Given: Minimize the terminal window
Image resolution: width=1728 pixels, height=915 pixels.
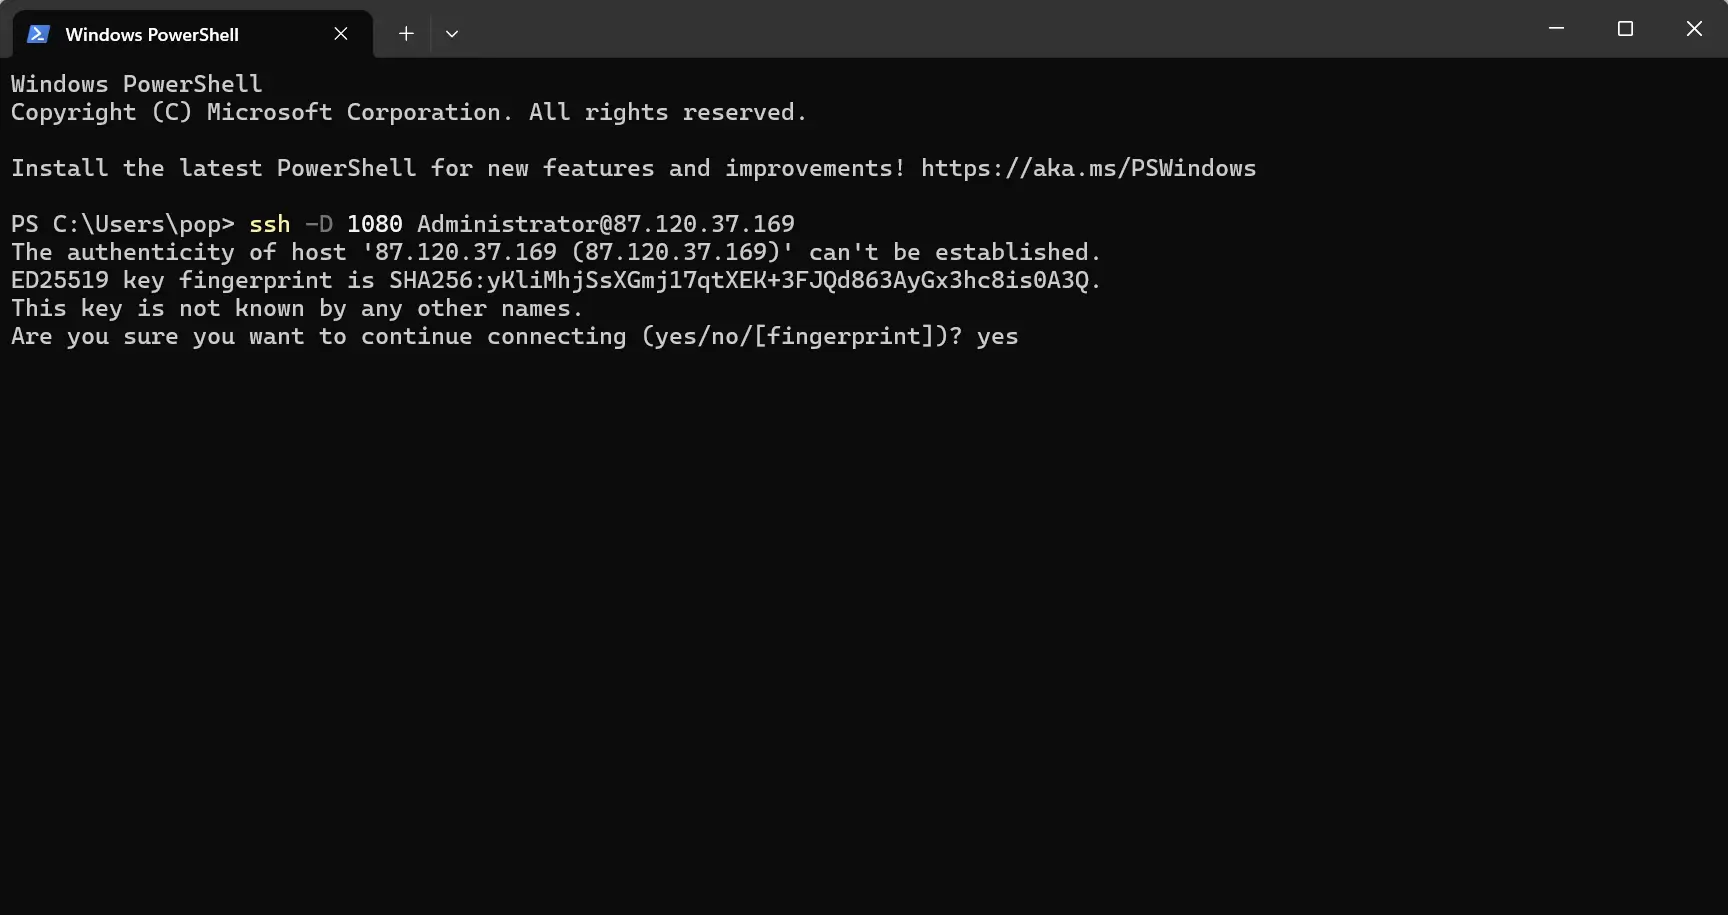Looking at the screenshot, I should (x=1556, y=29).
